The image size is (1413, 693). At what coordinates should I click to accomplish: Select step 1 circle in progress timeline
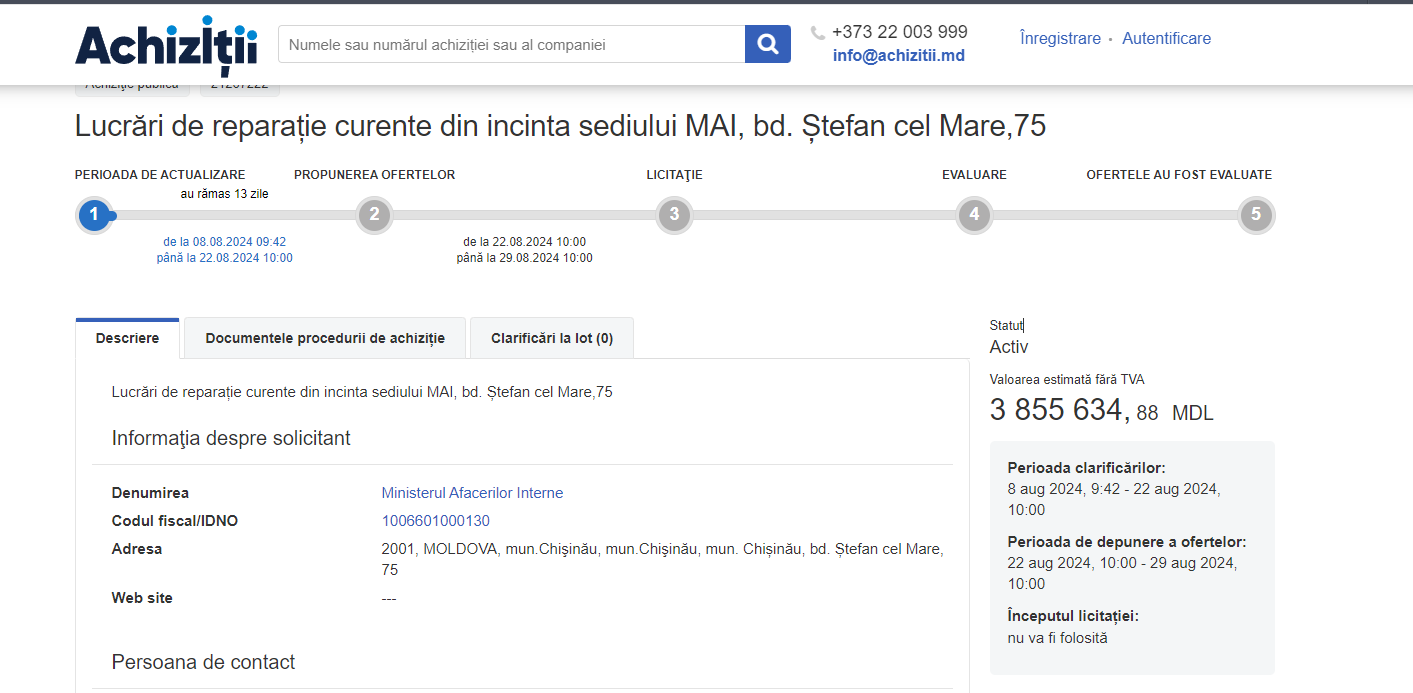pos(94,214)
